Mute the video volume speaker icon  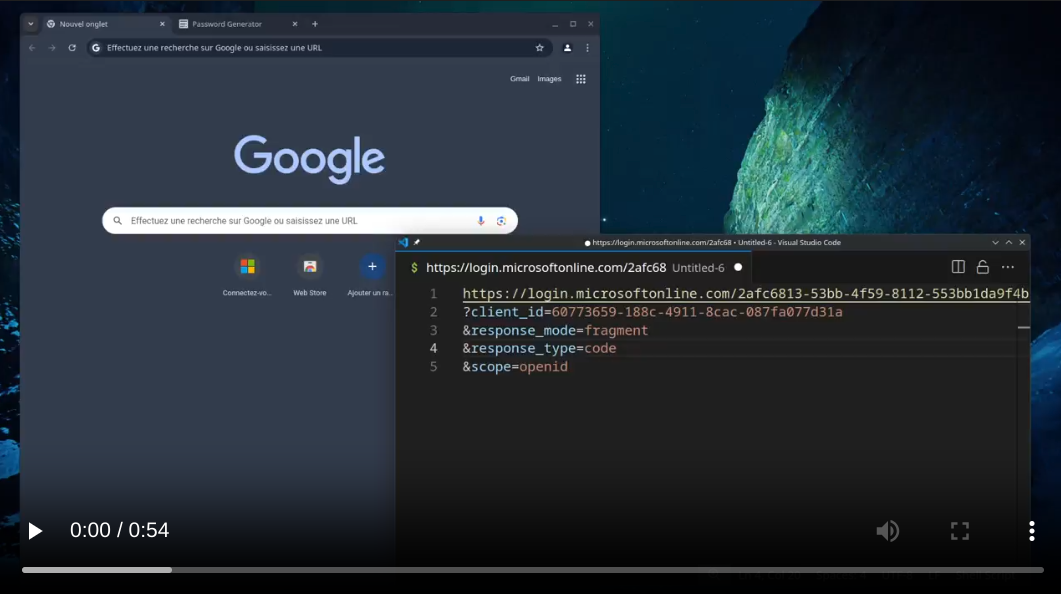pos(887,531)
